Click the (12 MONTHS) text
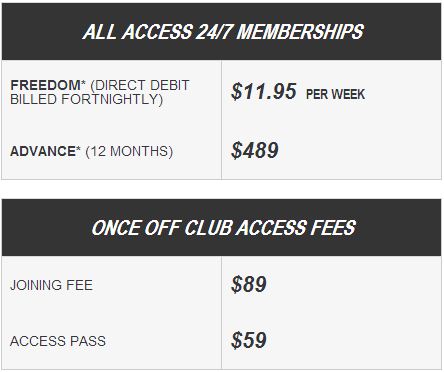Image resolution: width=444 pixels, height=372 pixels. (x=129, y=152)
